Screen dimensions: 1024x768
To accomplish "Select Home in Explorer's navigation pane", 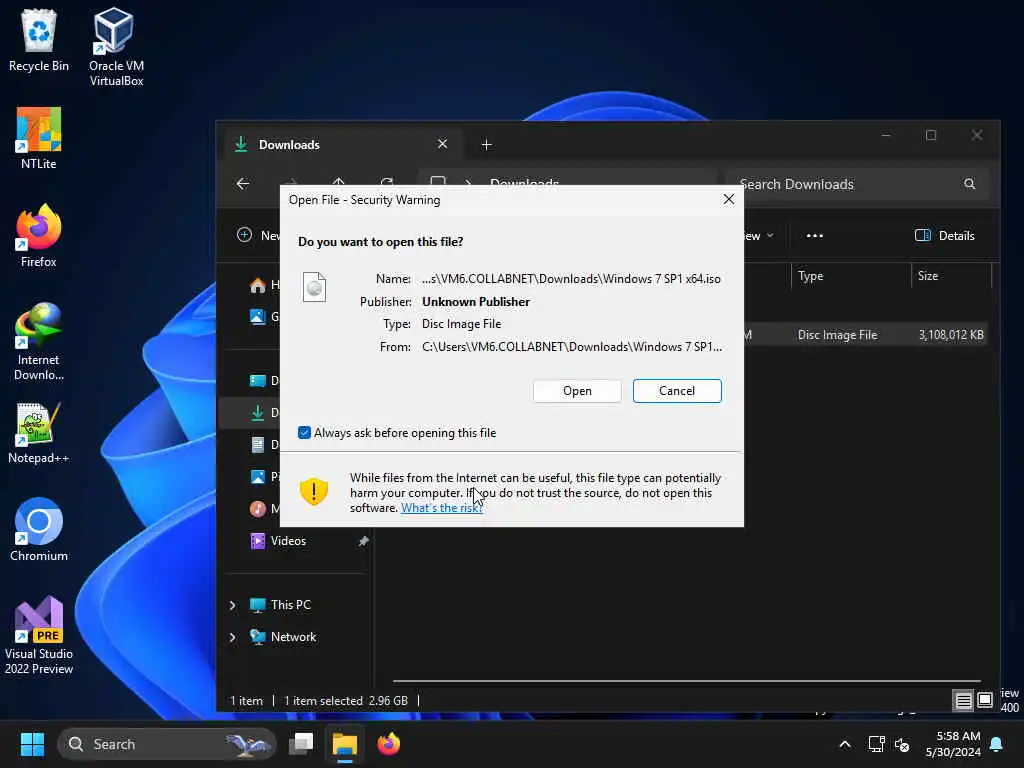I will click(x=264, y=285).
